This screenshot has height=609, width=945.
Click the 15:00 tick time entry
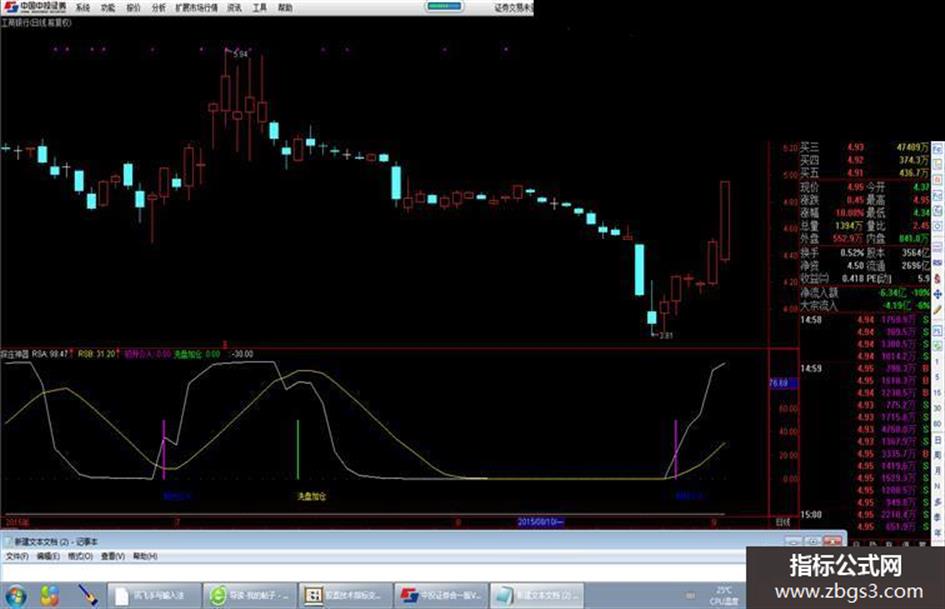[x=811, y=515]
